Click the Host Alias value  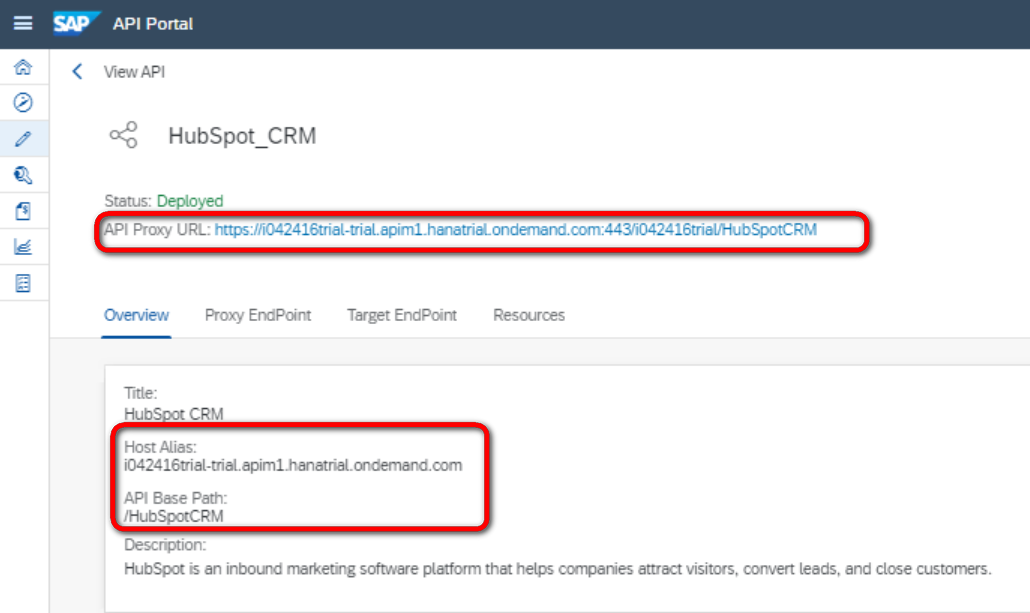tap(293, 465)
